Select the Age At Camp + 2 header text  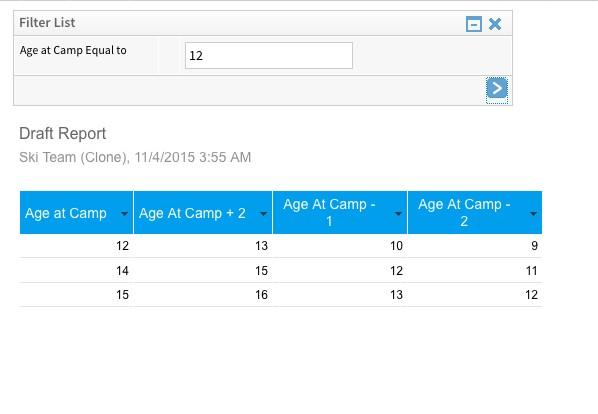pyautogui.click(x=192, y=213)
